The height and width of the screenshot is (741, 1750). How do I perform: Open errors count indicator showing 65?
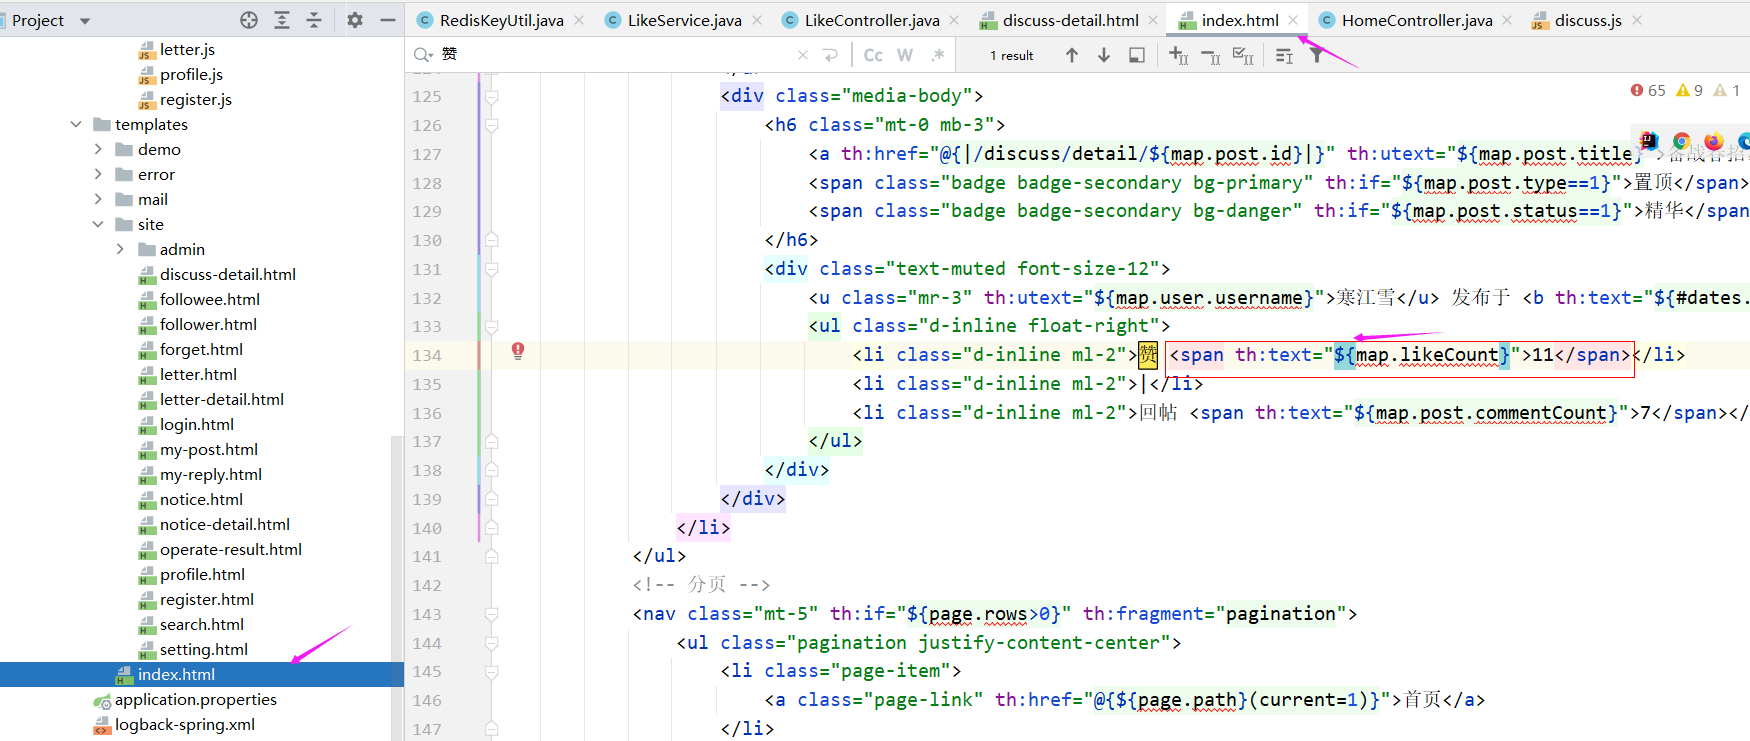1648,90
